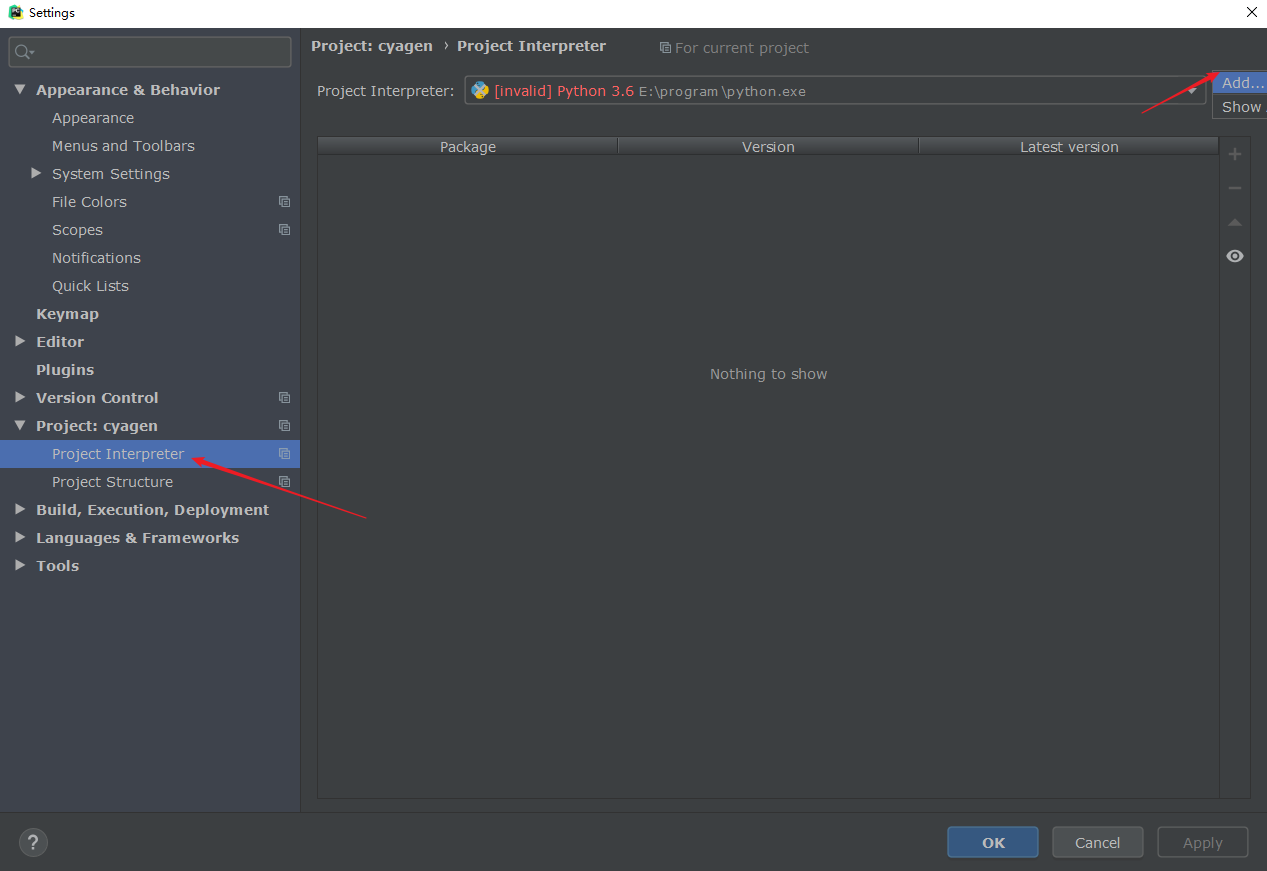Click the Apply button
Image resolution: width=1267 pixels, height=871 pixels.
pos(1203,842)
